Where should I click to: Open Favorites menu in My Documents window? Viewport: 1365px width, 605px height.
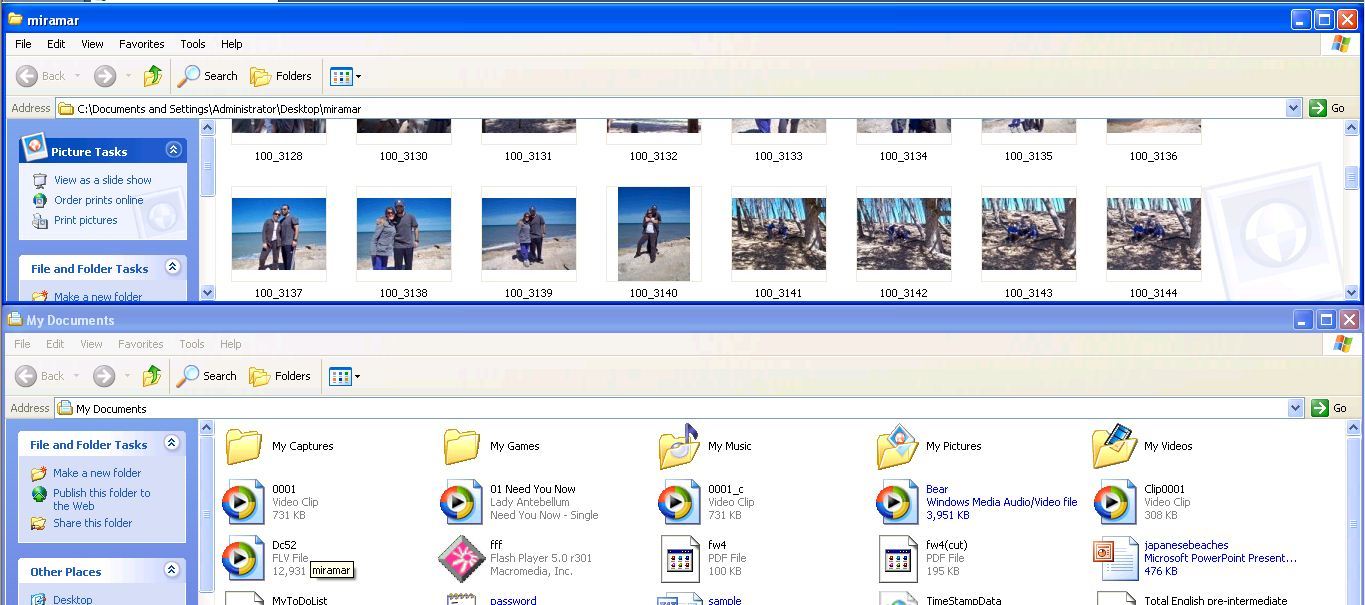(141, 344)
